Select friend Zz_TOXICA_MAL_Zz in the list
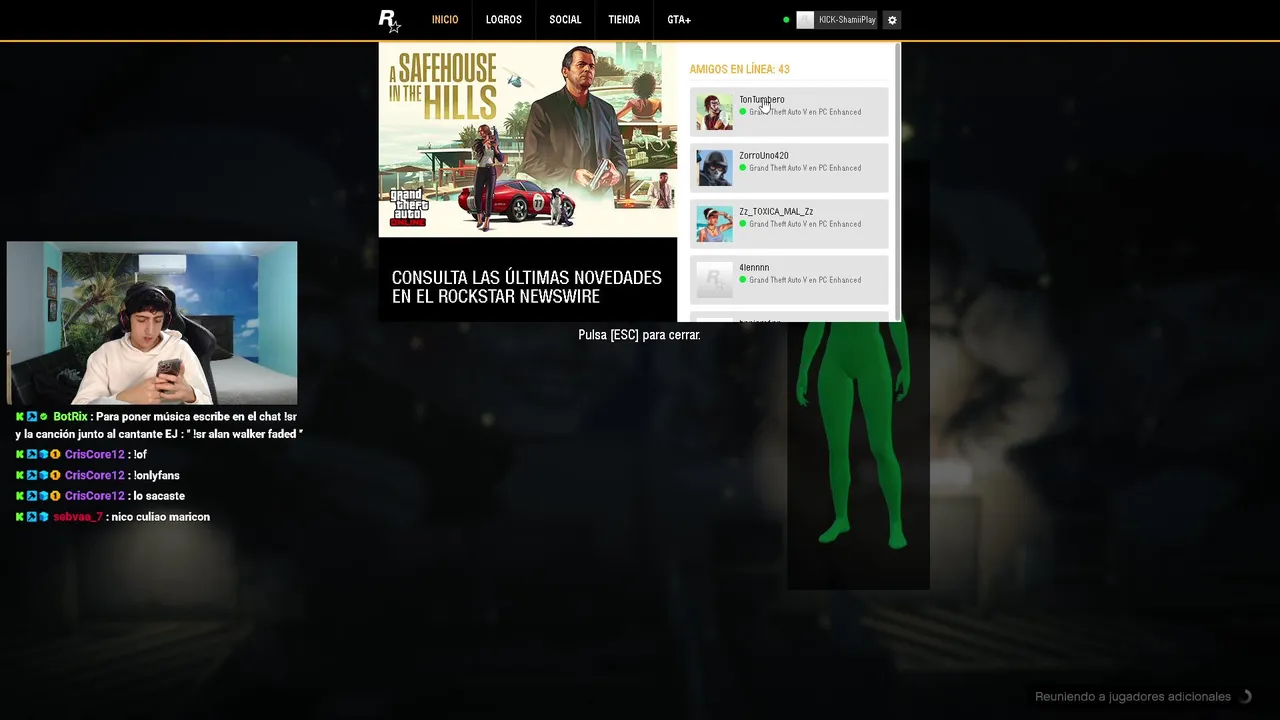 789,224
